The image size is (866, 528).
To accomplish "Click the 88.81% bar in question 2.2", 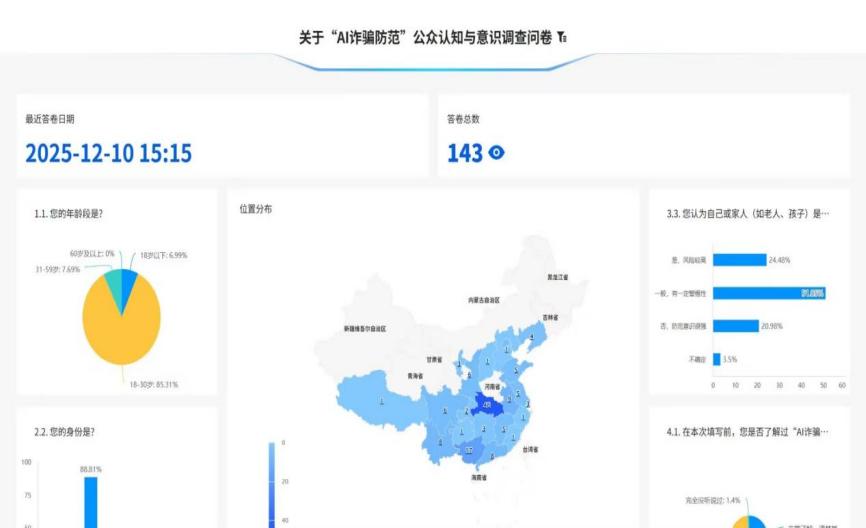I will (91, 502).
